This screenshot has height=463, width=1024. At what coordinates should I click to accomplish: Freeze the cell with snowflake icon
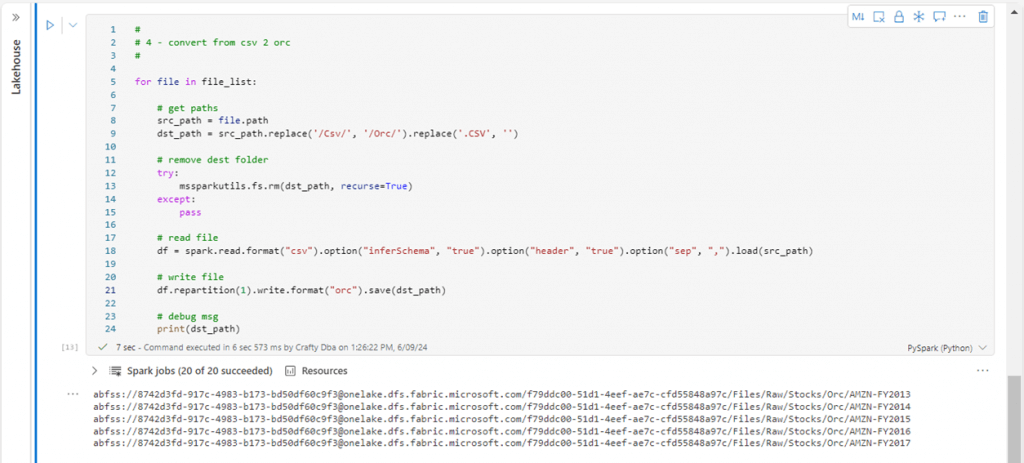tap(918, 16)
